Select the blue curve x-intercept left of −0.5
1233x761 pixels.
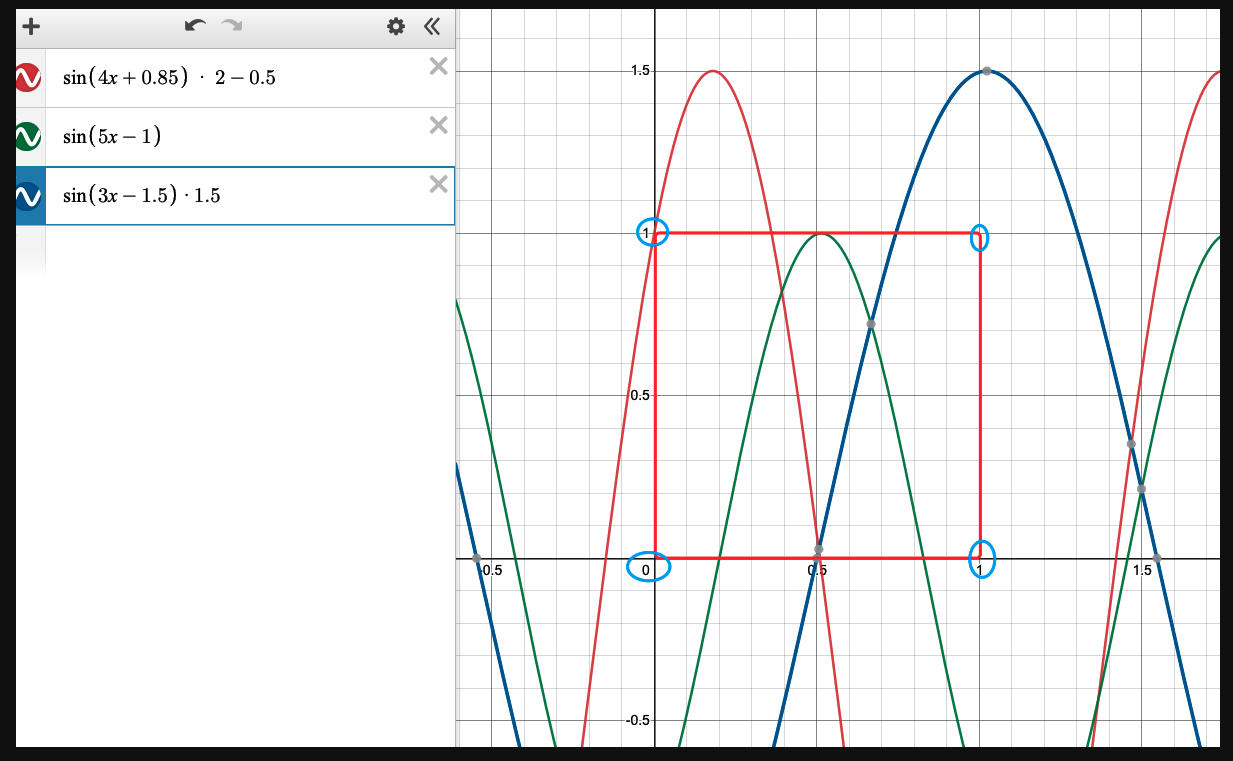(476, 558)
